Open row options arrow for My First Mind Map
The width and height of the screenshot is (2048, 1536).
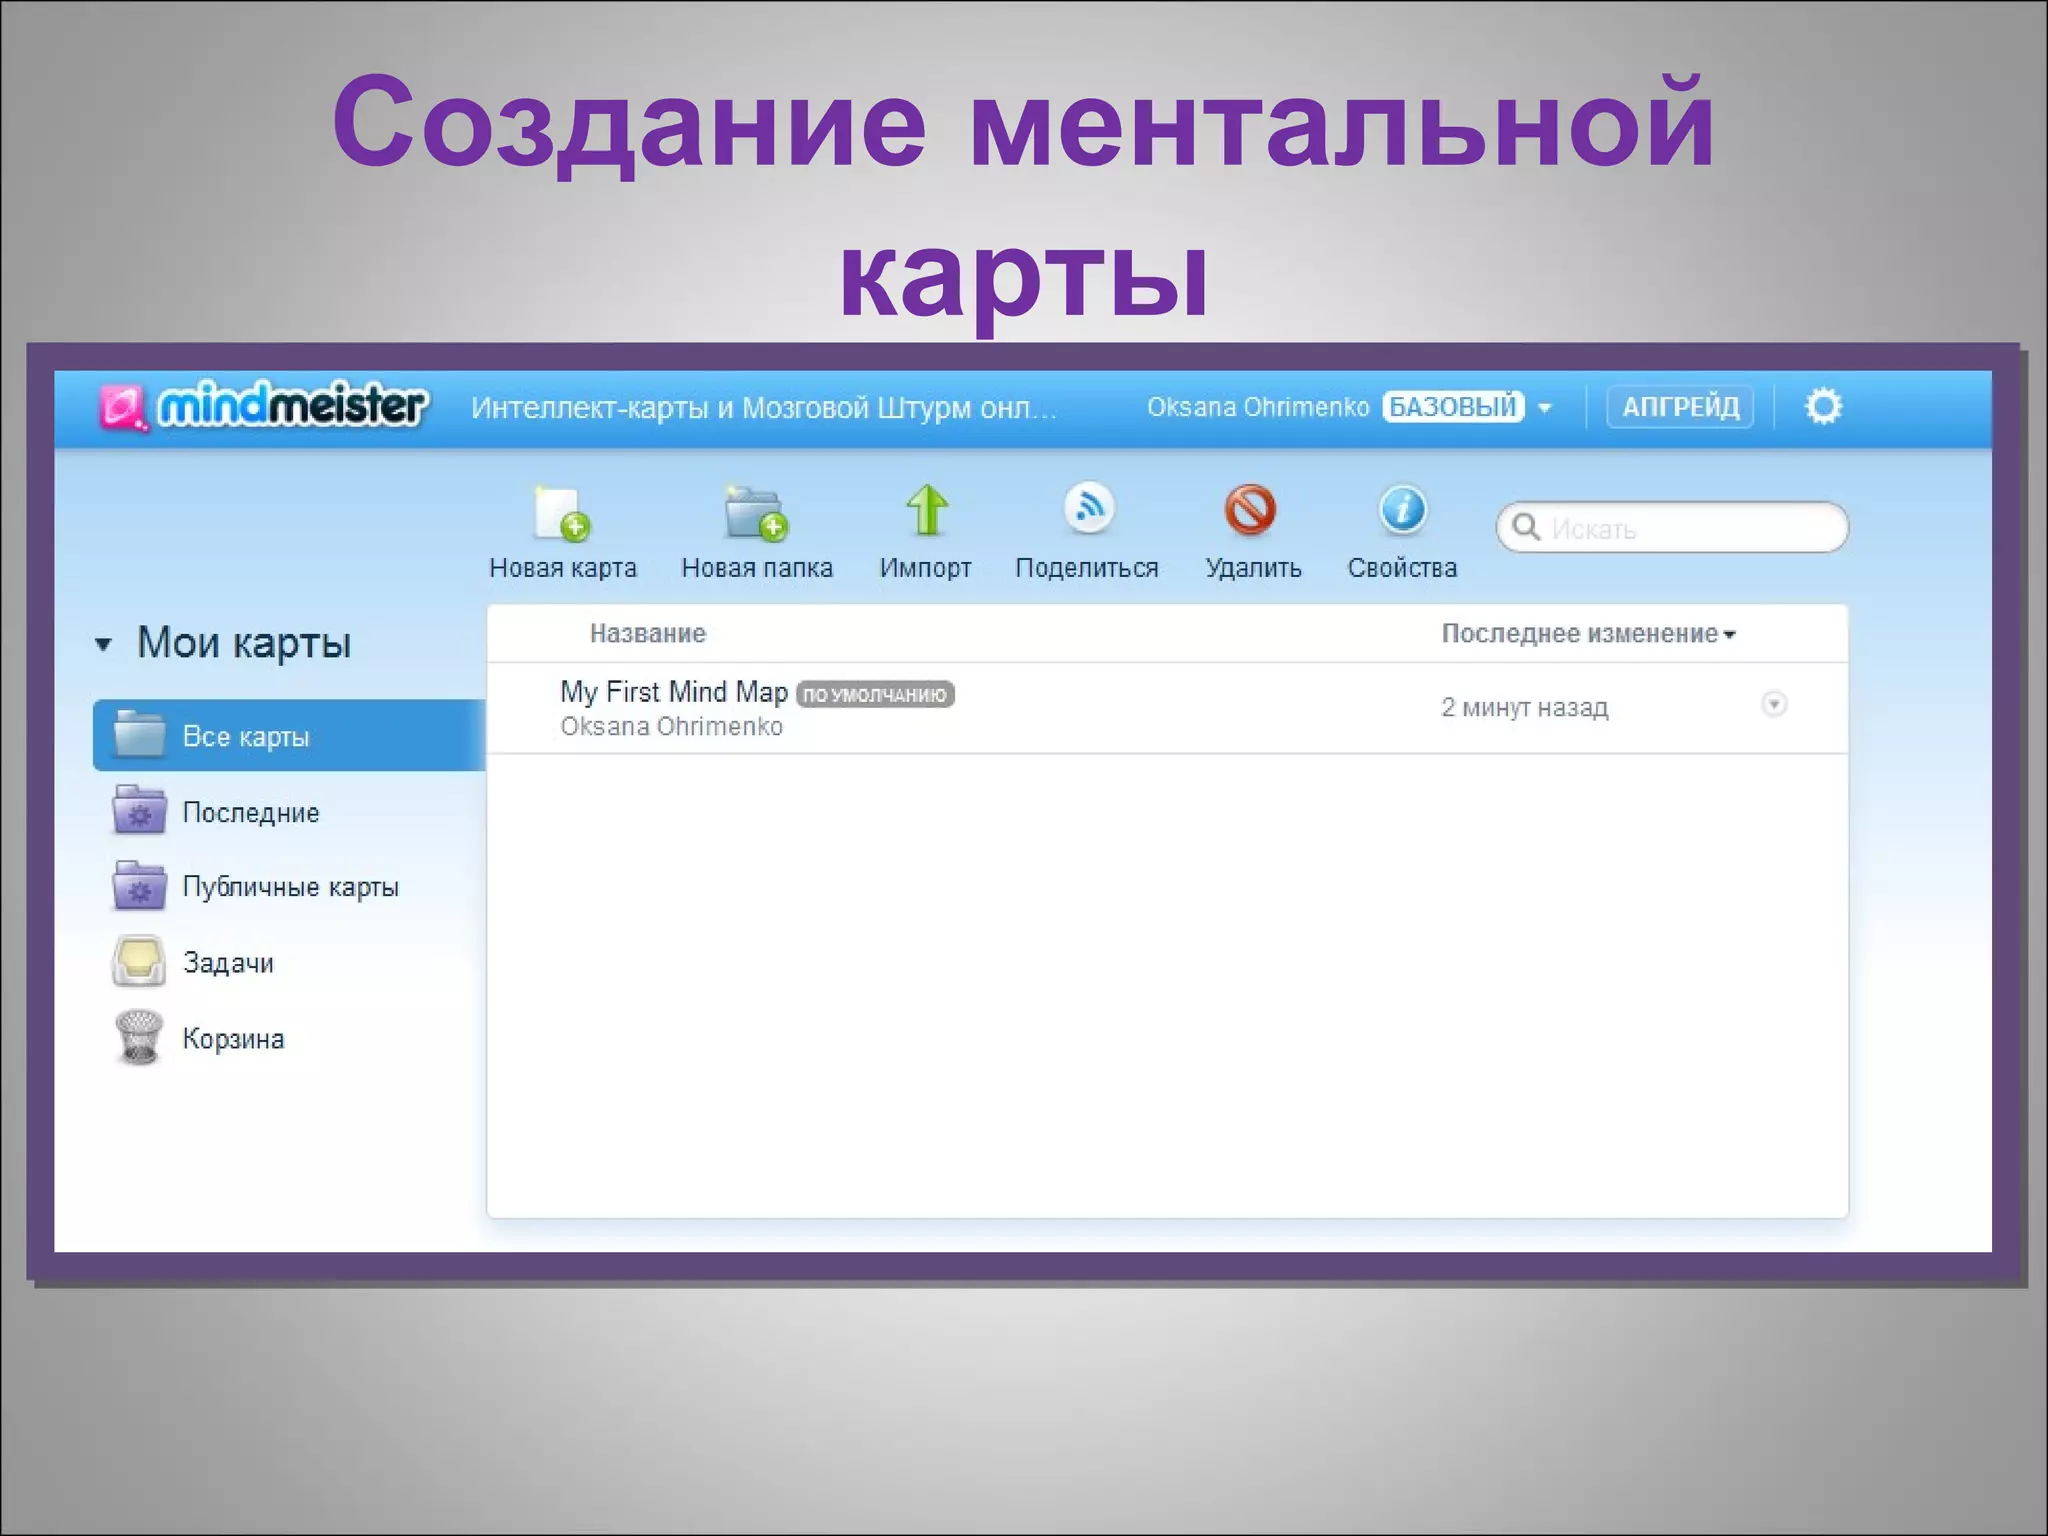[1773, 704]
